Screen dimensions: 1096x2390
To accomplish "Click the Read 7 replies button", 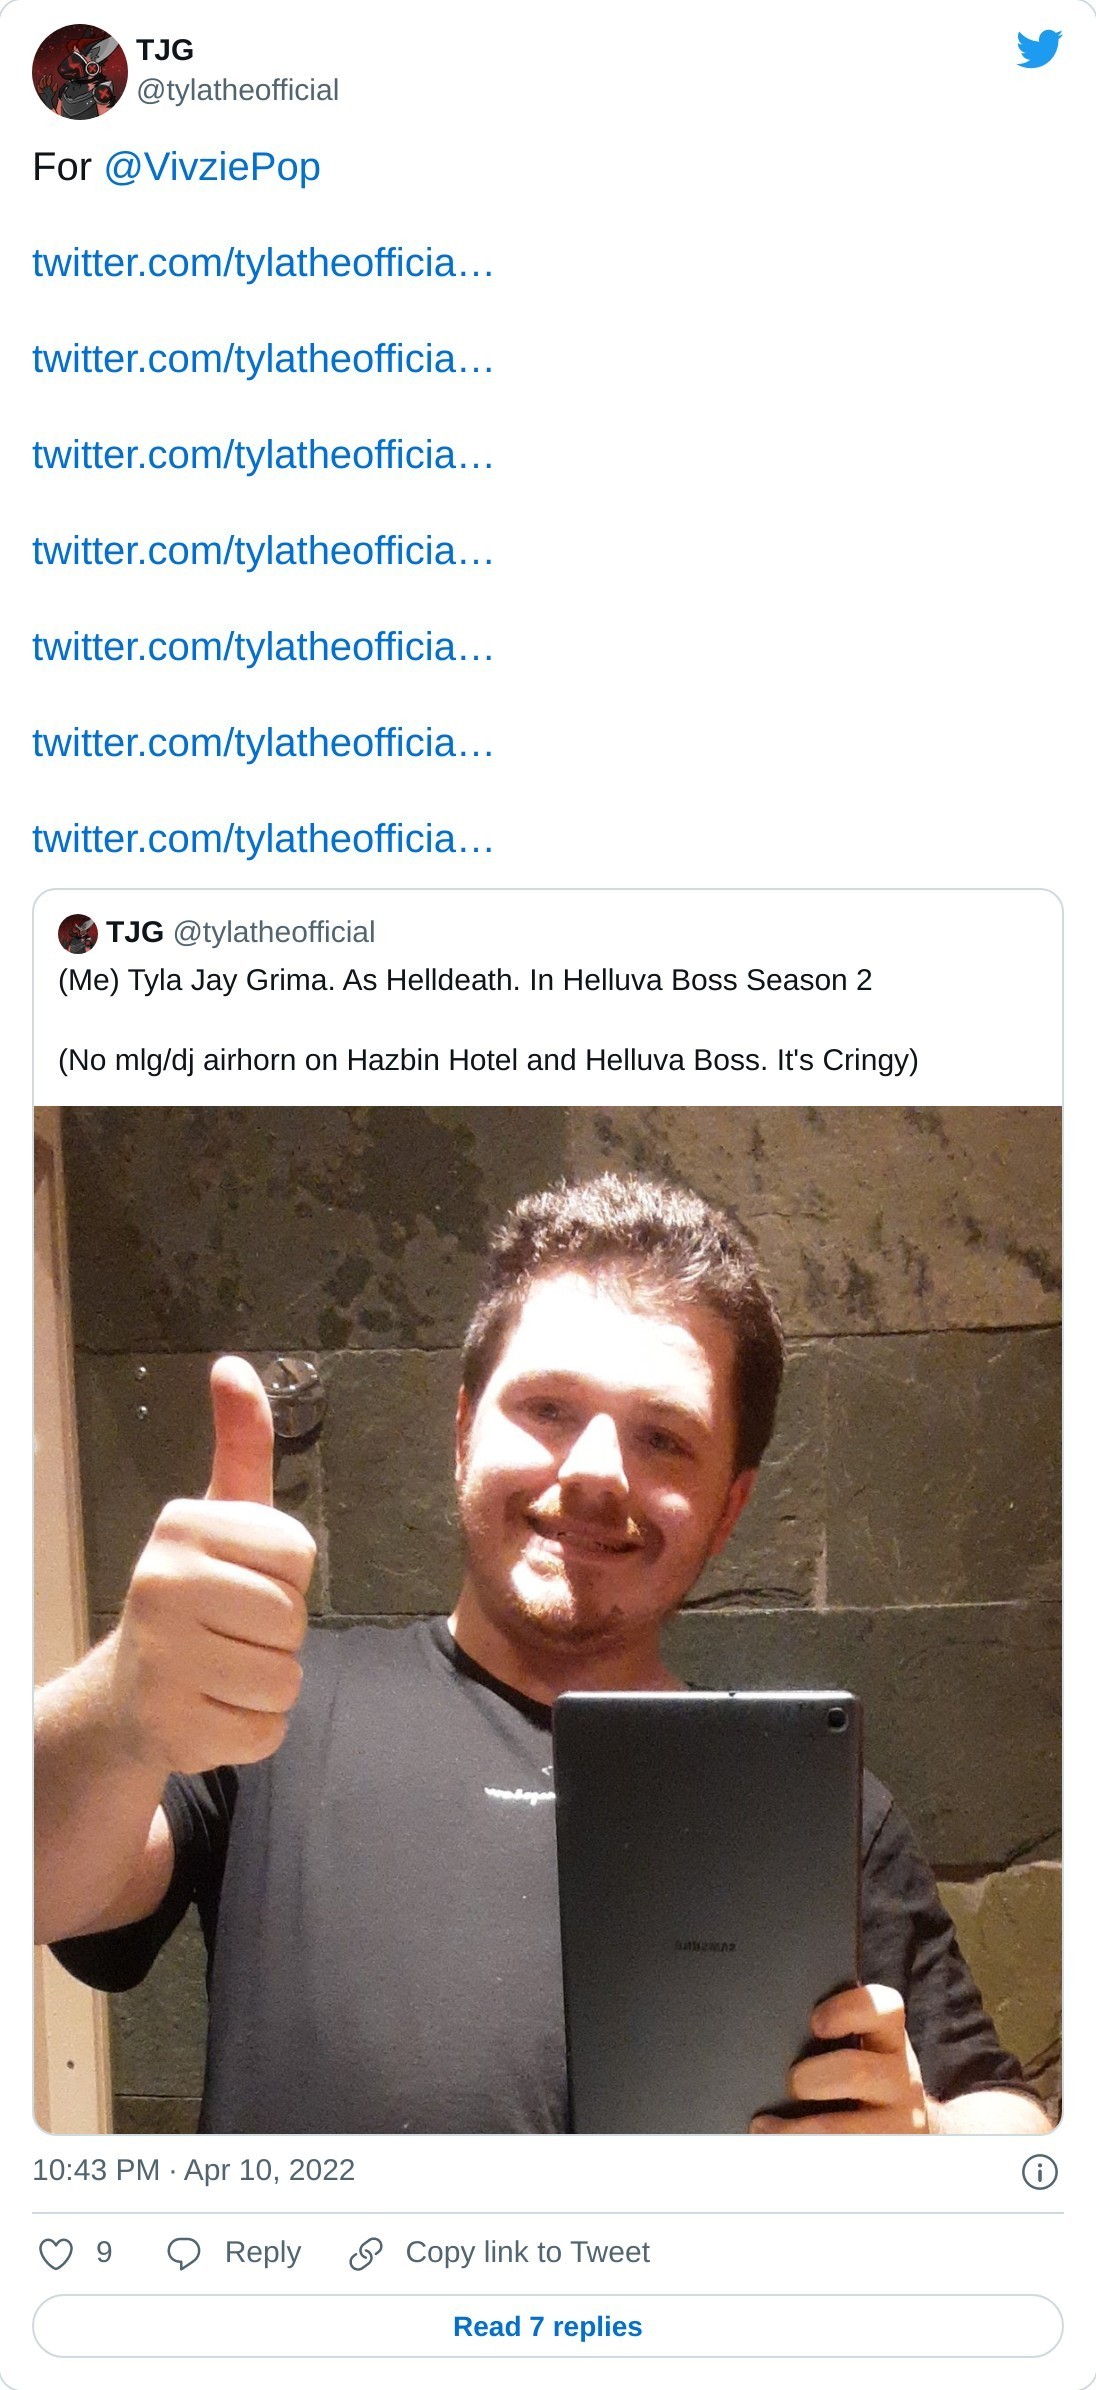I will click(548, 2326).
